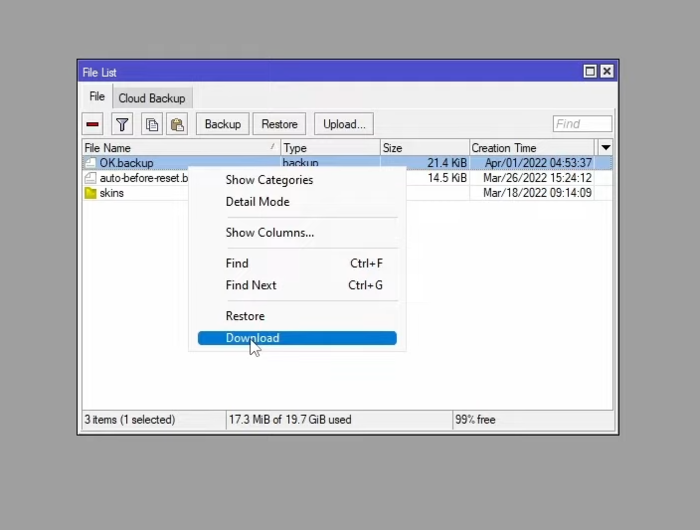Click the paste clipboard icon
Image resolution: width=700 pixels, height=530 pixels.
click(177, 124)
